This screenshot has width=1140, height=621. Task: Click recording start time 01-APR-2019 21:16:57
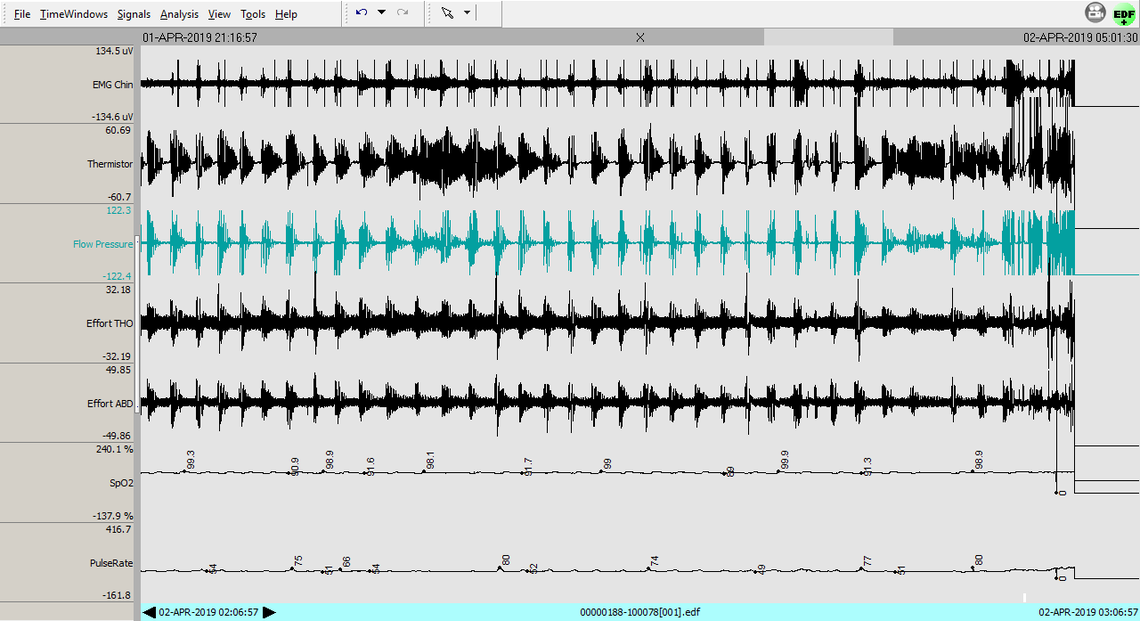coord(200,37)
